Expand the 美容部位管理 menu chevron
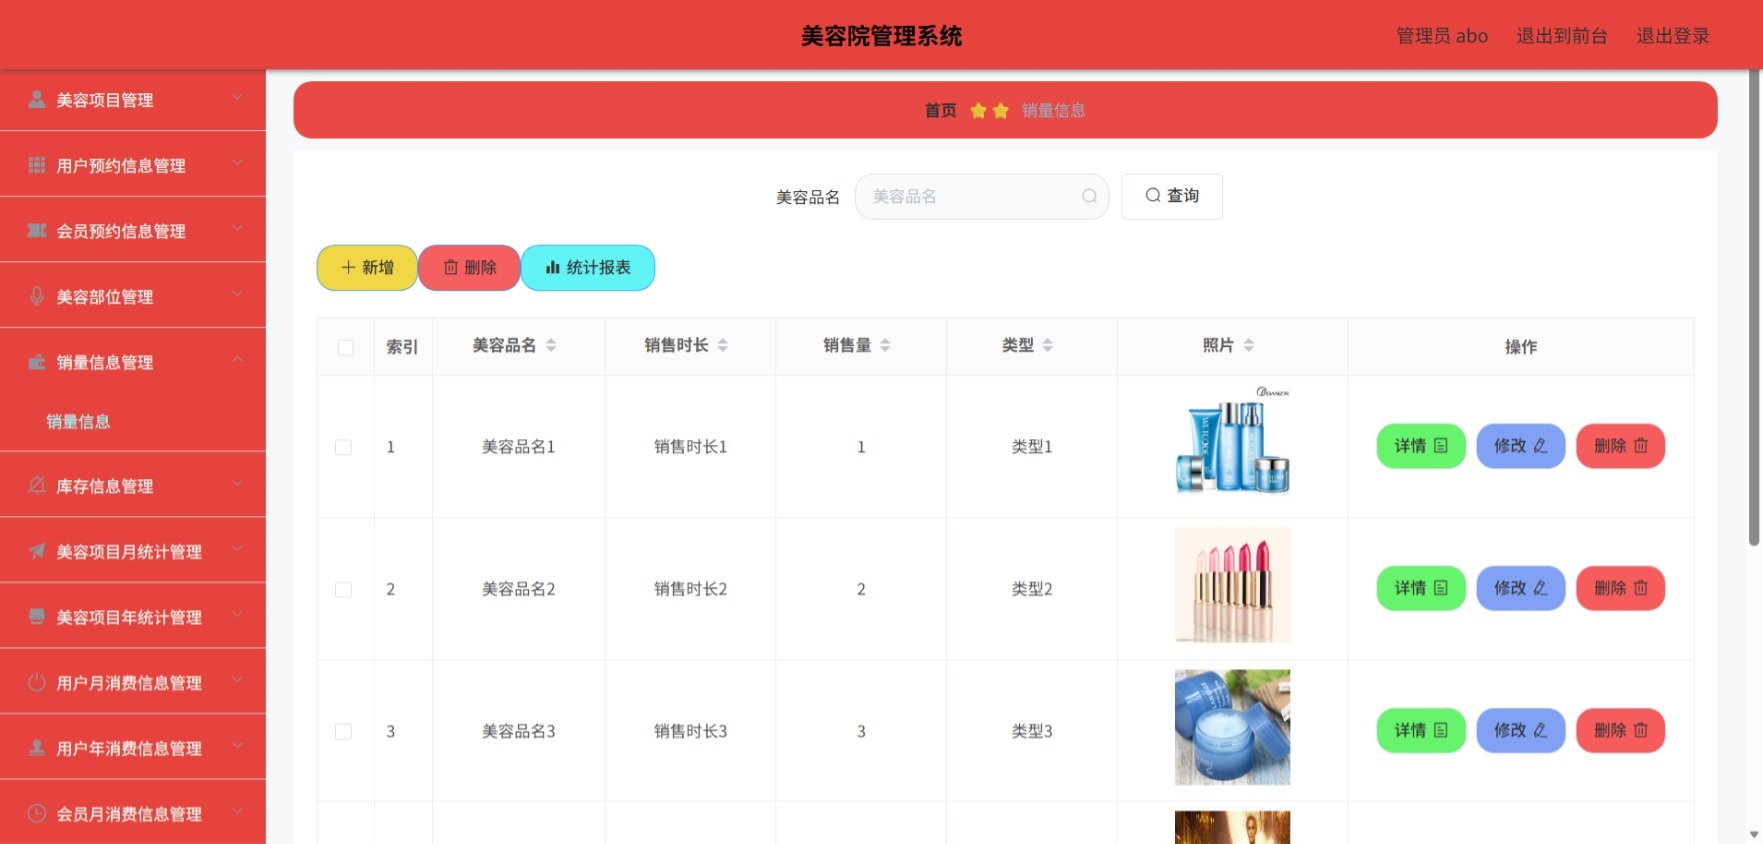1763x844 pixels. point(237,294)
